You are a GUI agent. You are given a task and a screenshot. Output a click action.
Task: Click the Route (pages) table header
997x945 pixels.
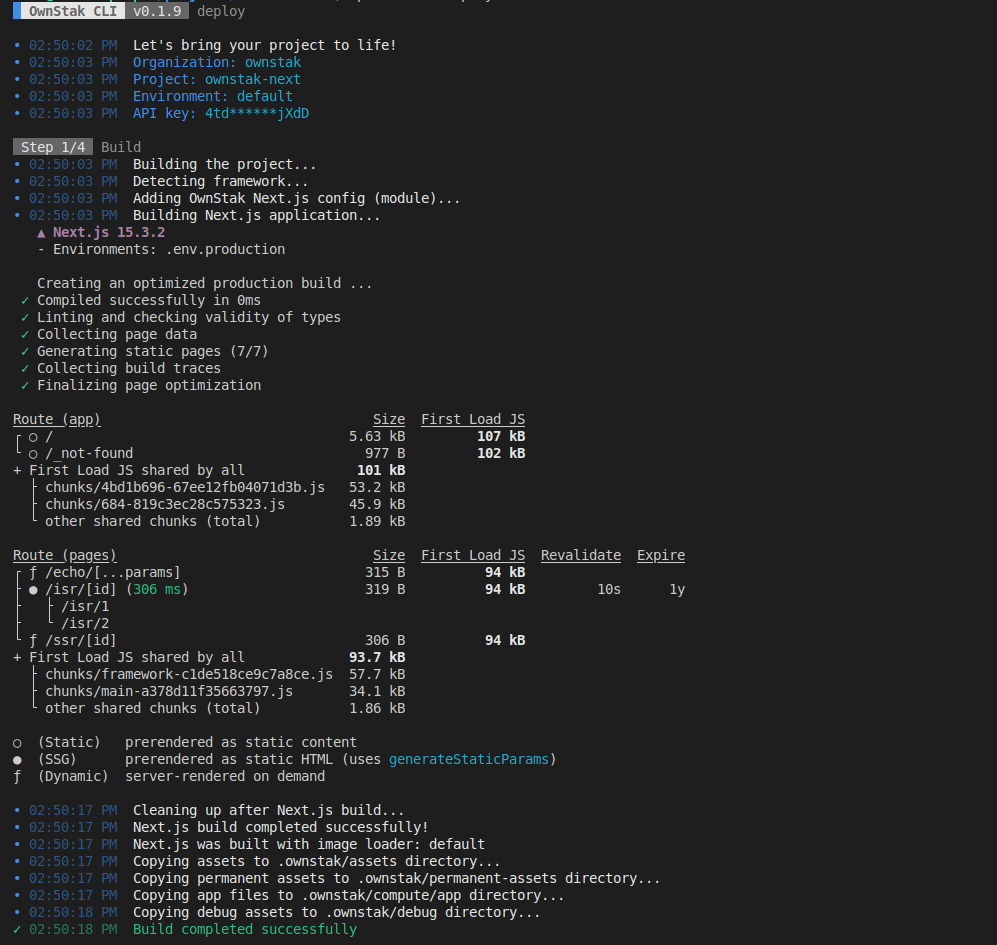65,555
